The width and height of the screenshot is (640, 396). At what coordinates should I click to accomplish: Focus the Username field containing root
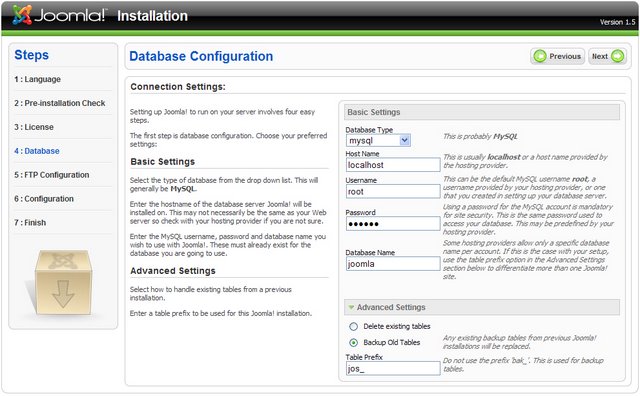[393, 191]
